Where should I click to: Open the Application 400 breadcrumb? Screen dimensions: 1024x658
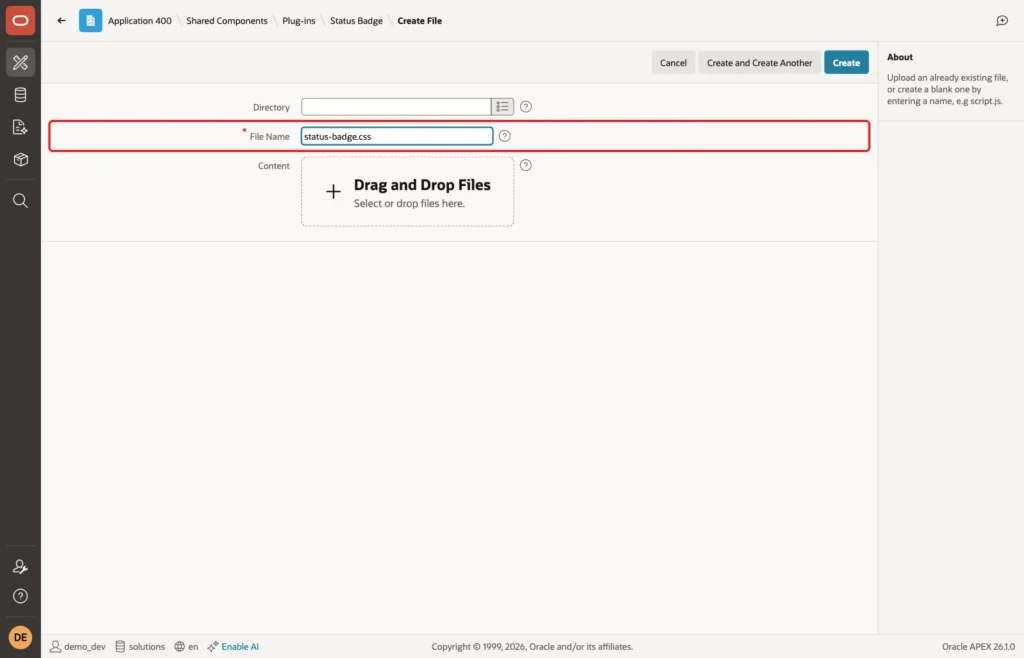coord(140,21)
